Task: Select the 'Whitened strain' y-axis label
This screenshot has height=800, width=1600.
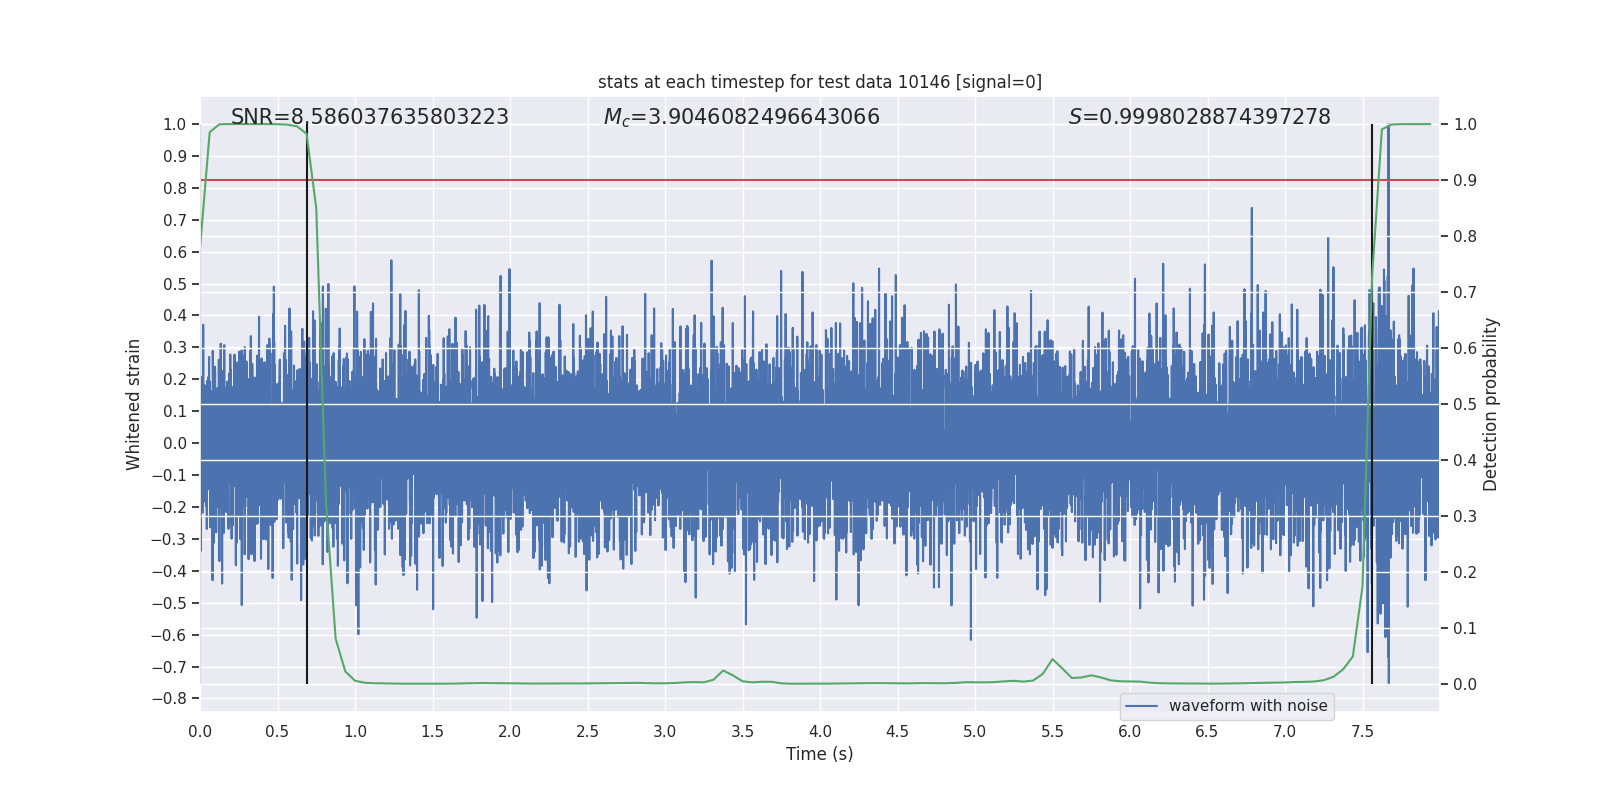Action: (134, 404)
